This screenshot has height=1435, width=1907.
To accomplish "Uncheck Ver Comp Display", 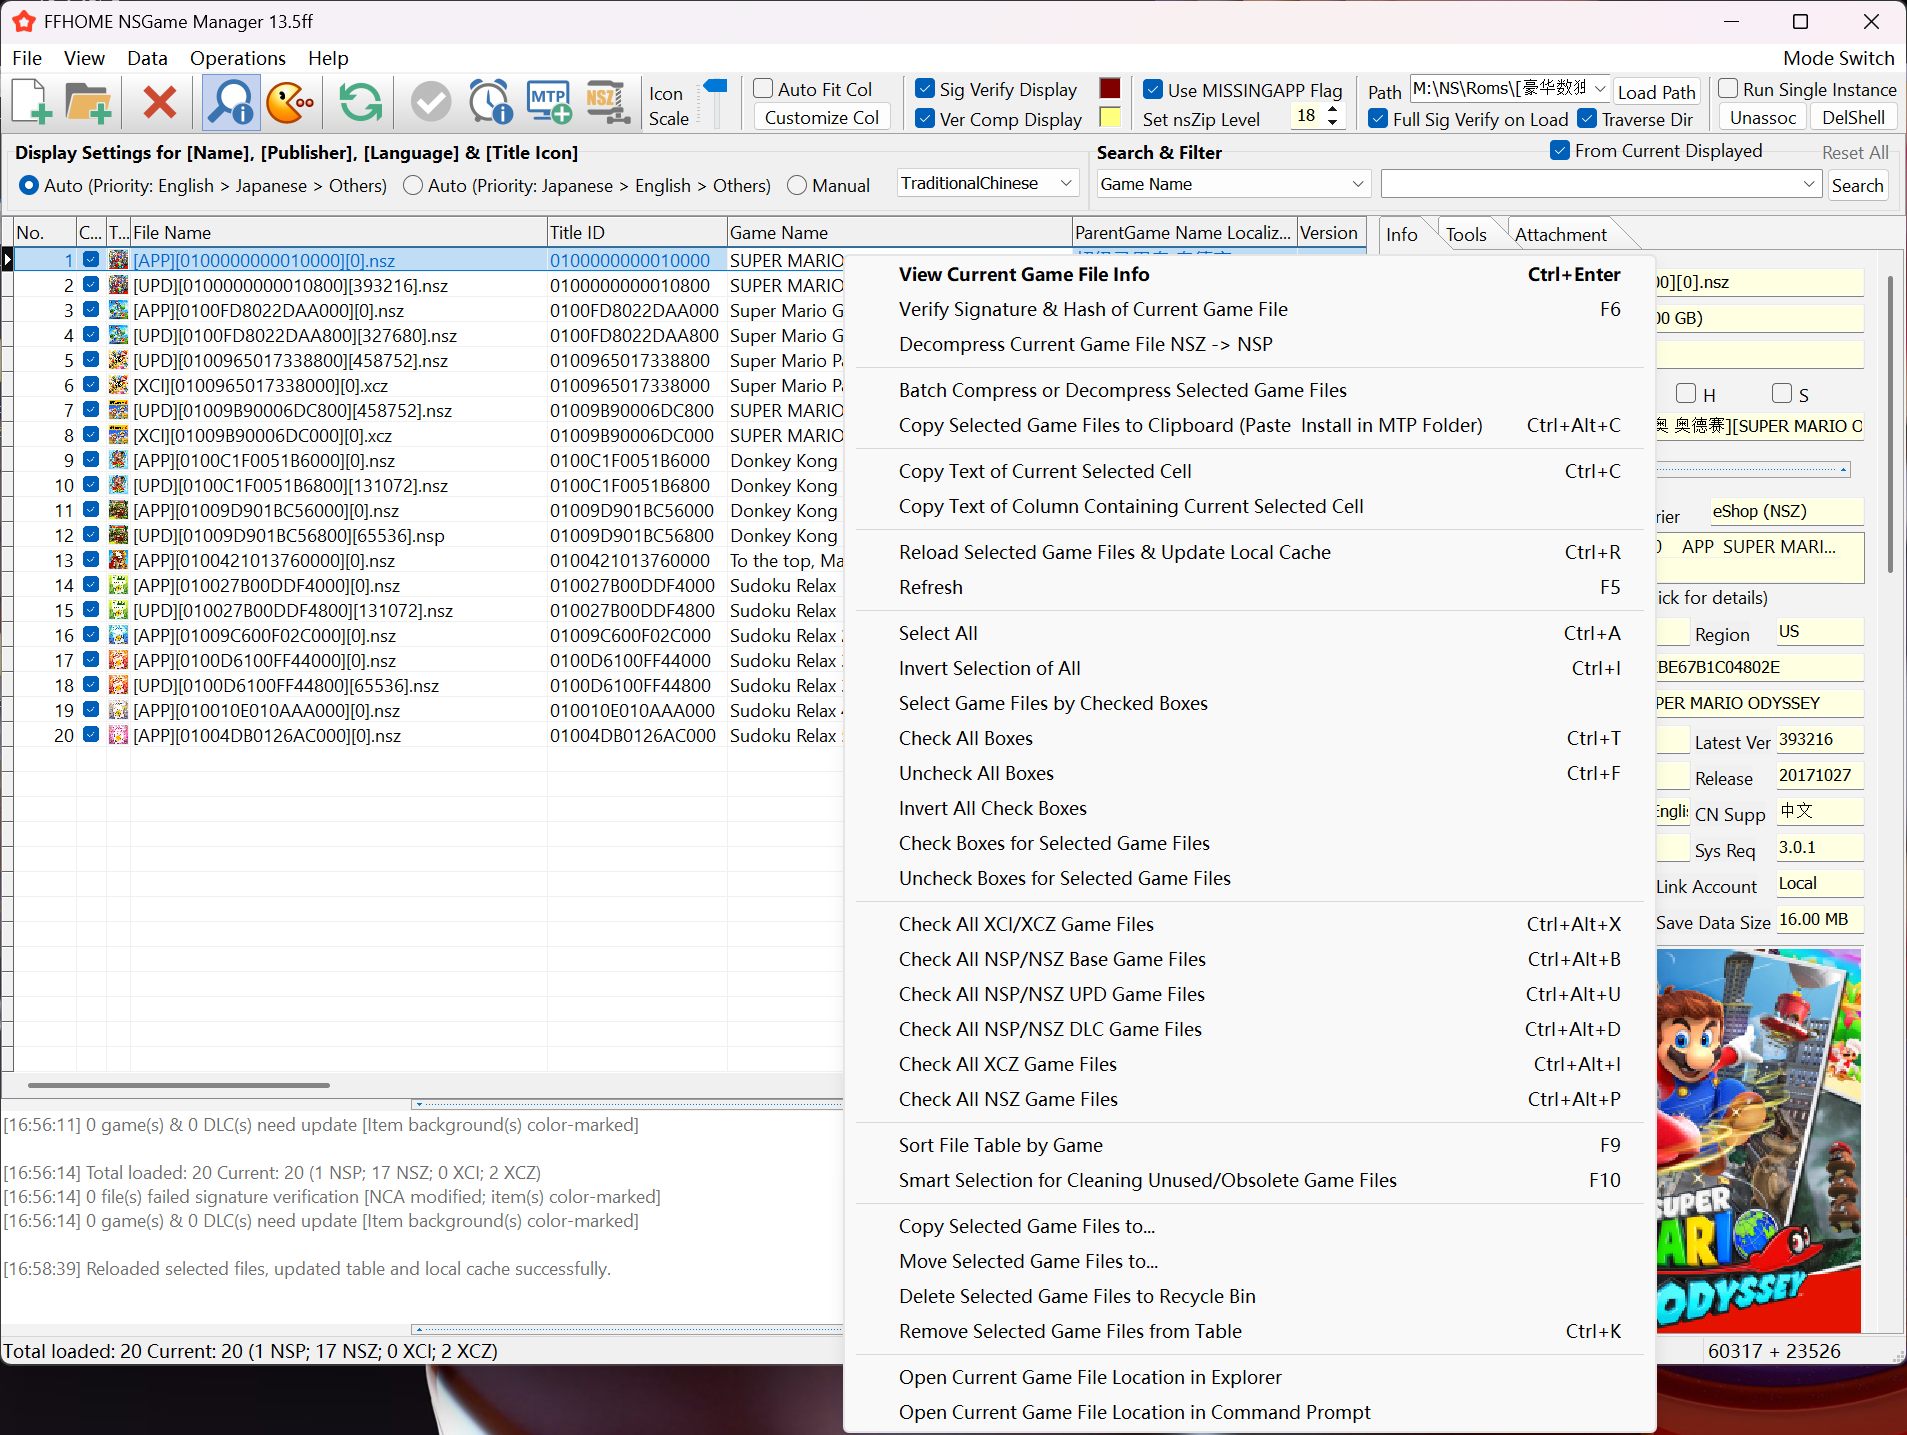I will (925, 119).
